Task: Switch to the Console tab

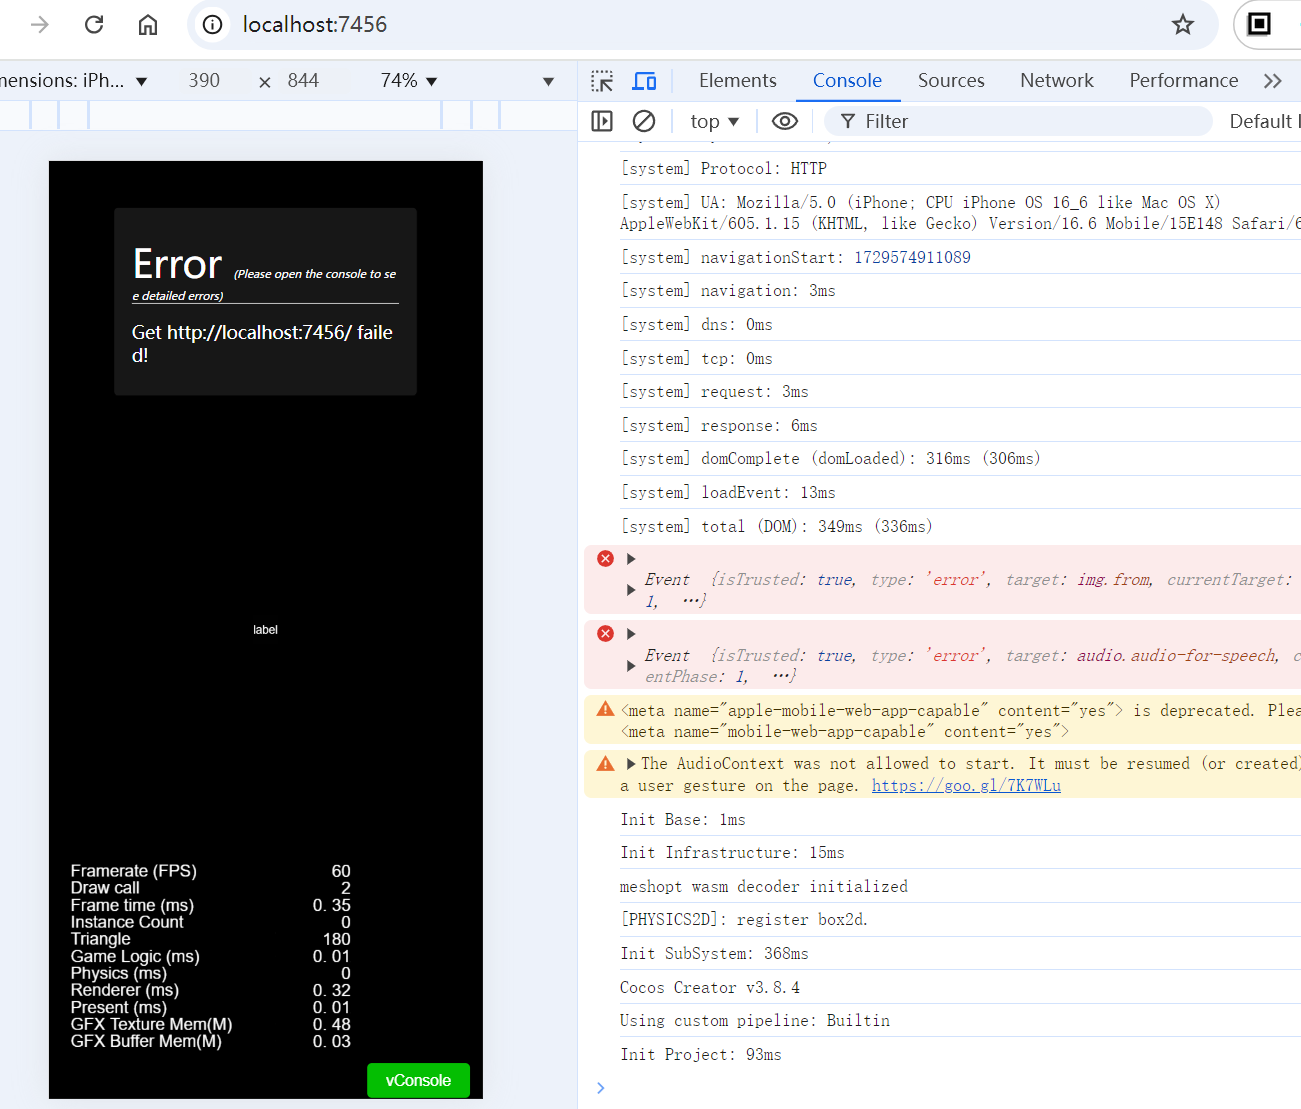Action: 847,81
